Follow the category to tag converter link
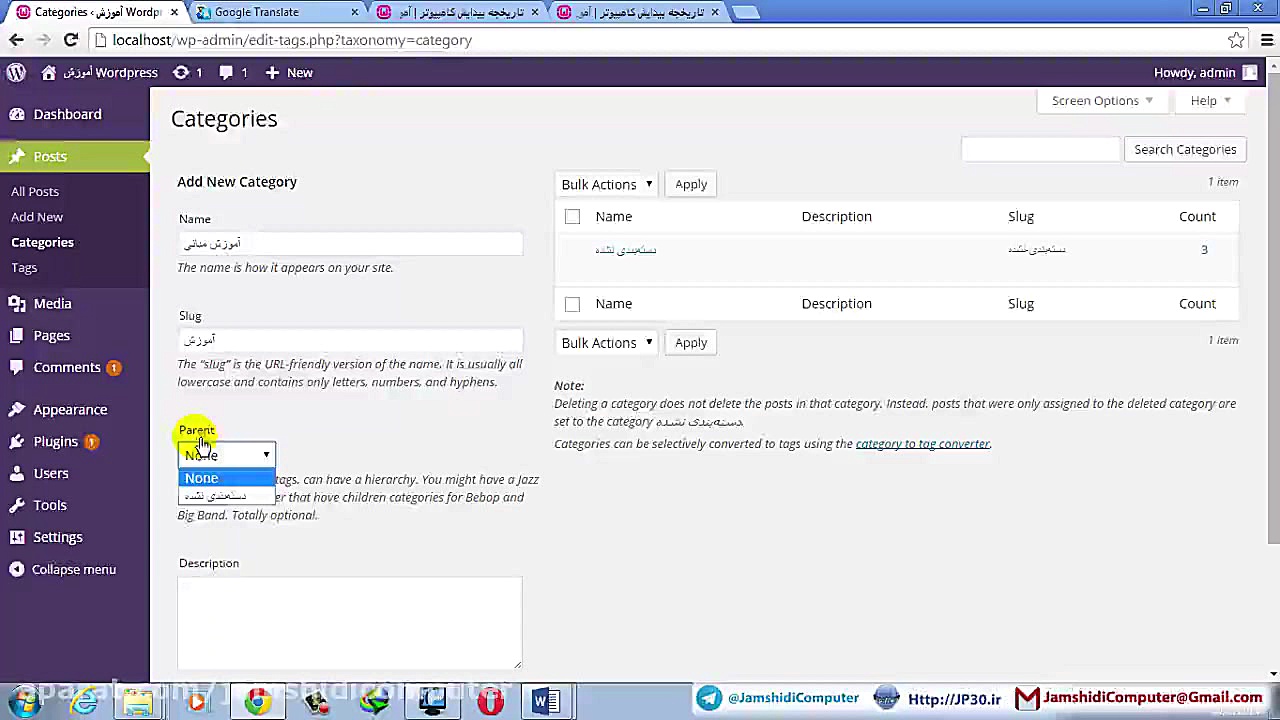Image resolution: width=1280 pixels, height=720 pixels. point(921,443)
